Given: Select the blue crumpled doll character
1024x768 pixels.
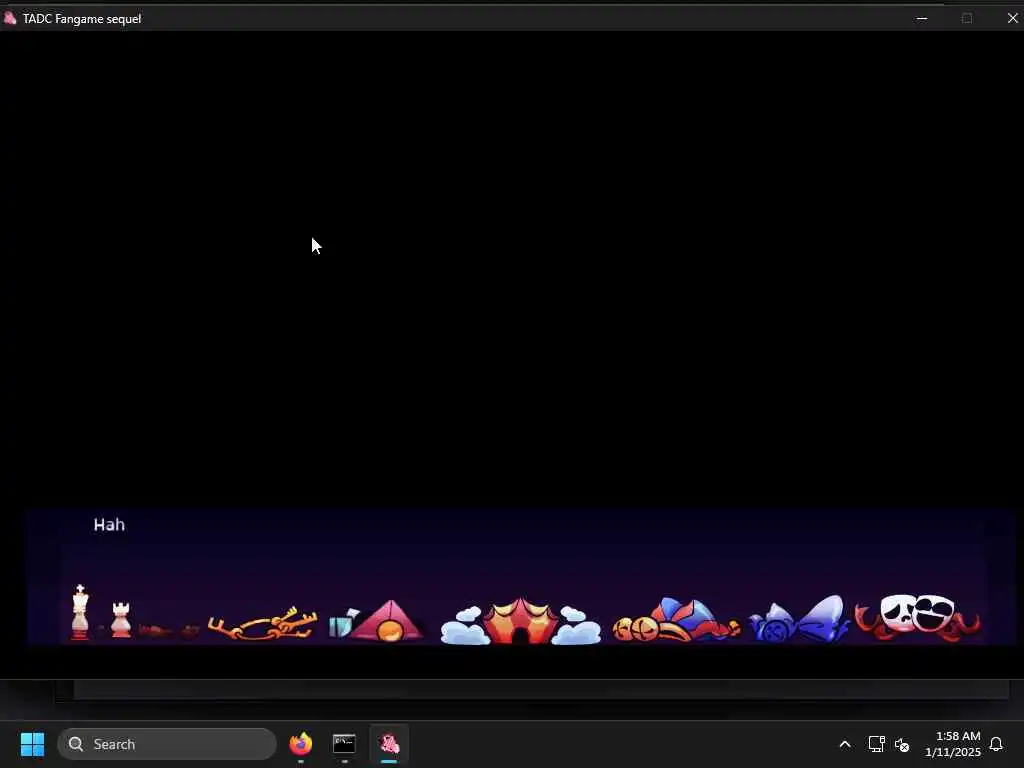Looking at the screenshot, I should point(799,619).
